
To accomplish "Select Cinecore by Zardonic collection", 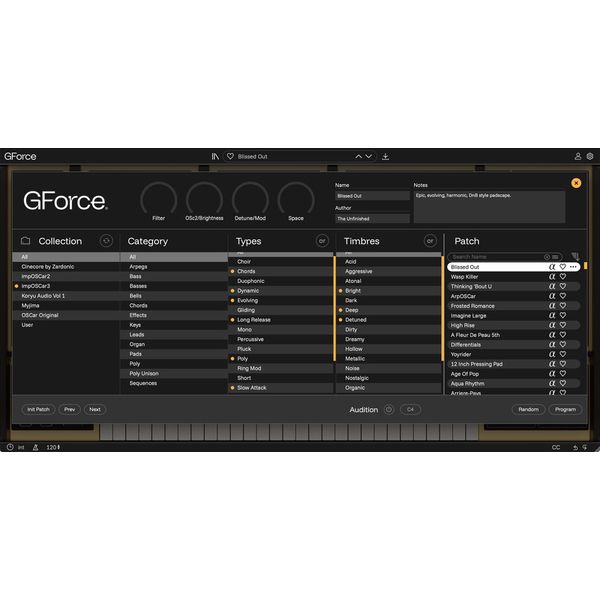I will (66, 266).
